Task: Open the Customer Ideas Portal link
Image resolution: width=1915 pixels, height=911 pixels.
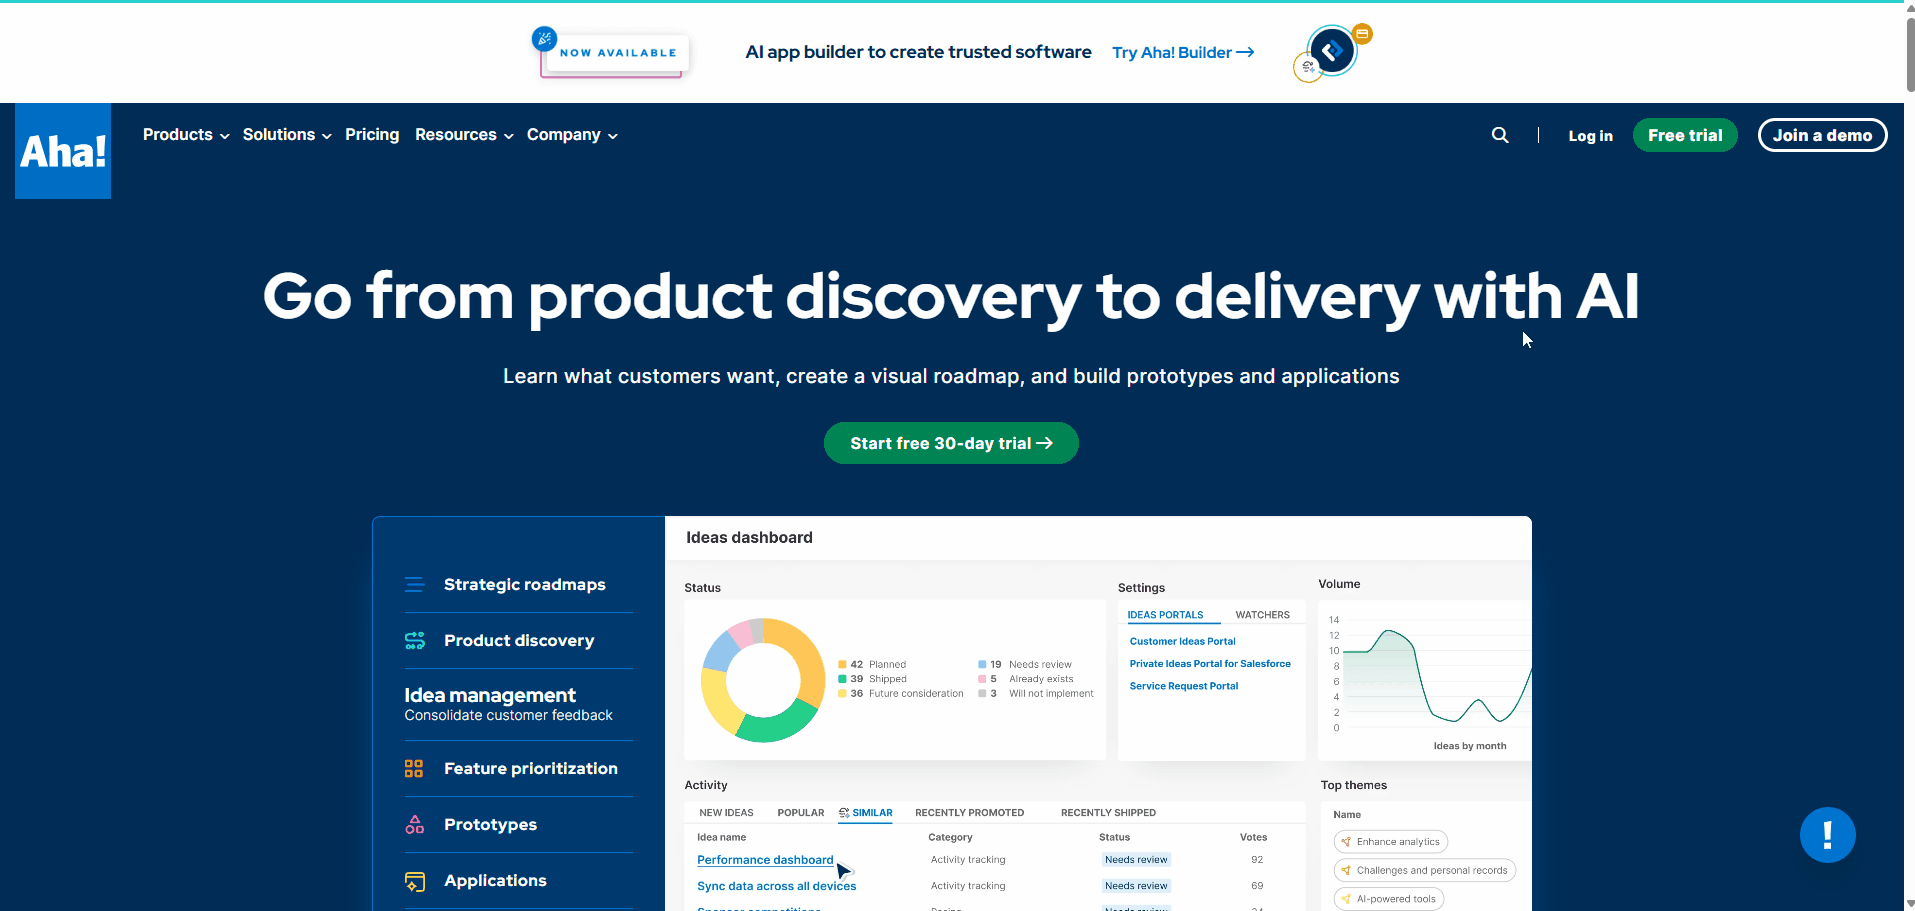Action: [1182, 642]
